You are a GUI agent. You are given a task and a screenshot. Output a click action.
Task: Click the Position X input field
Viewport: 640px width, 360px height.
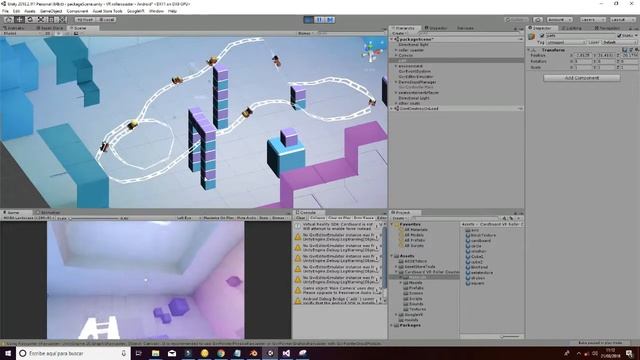click(x=584, y=55)
